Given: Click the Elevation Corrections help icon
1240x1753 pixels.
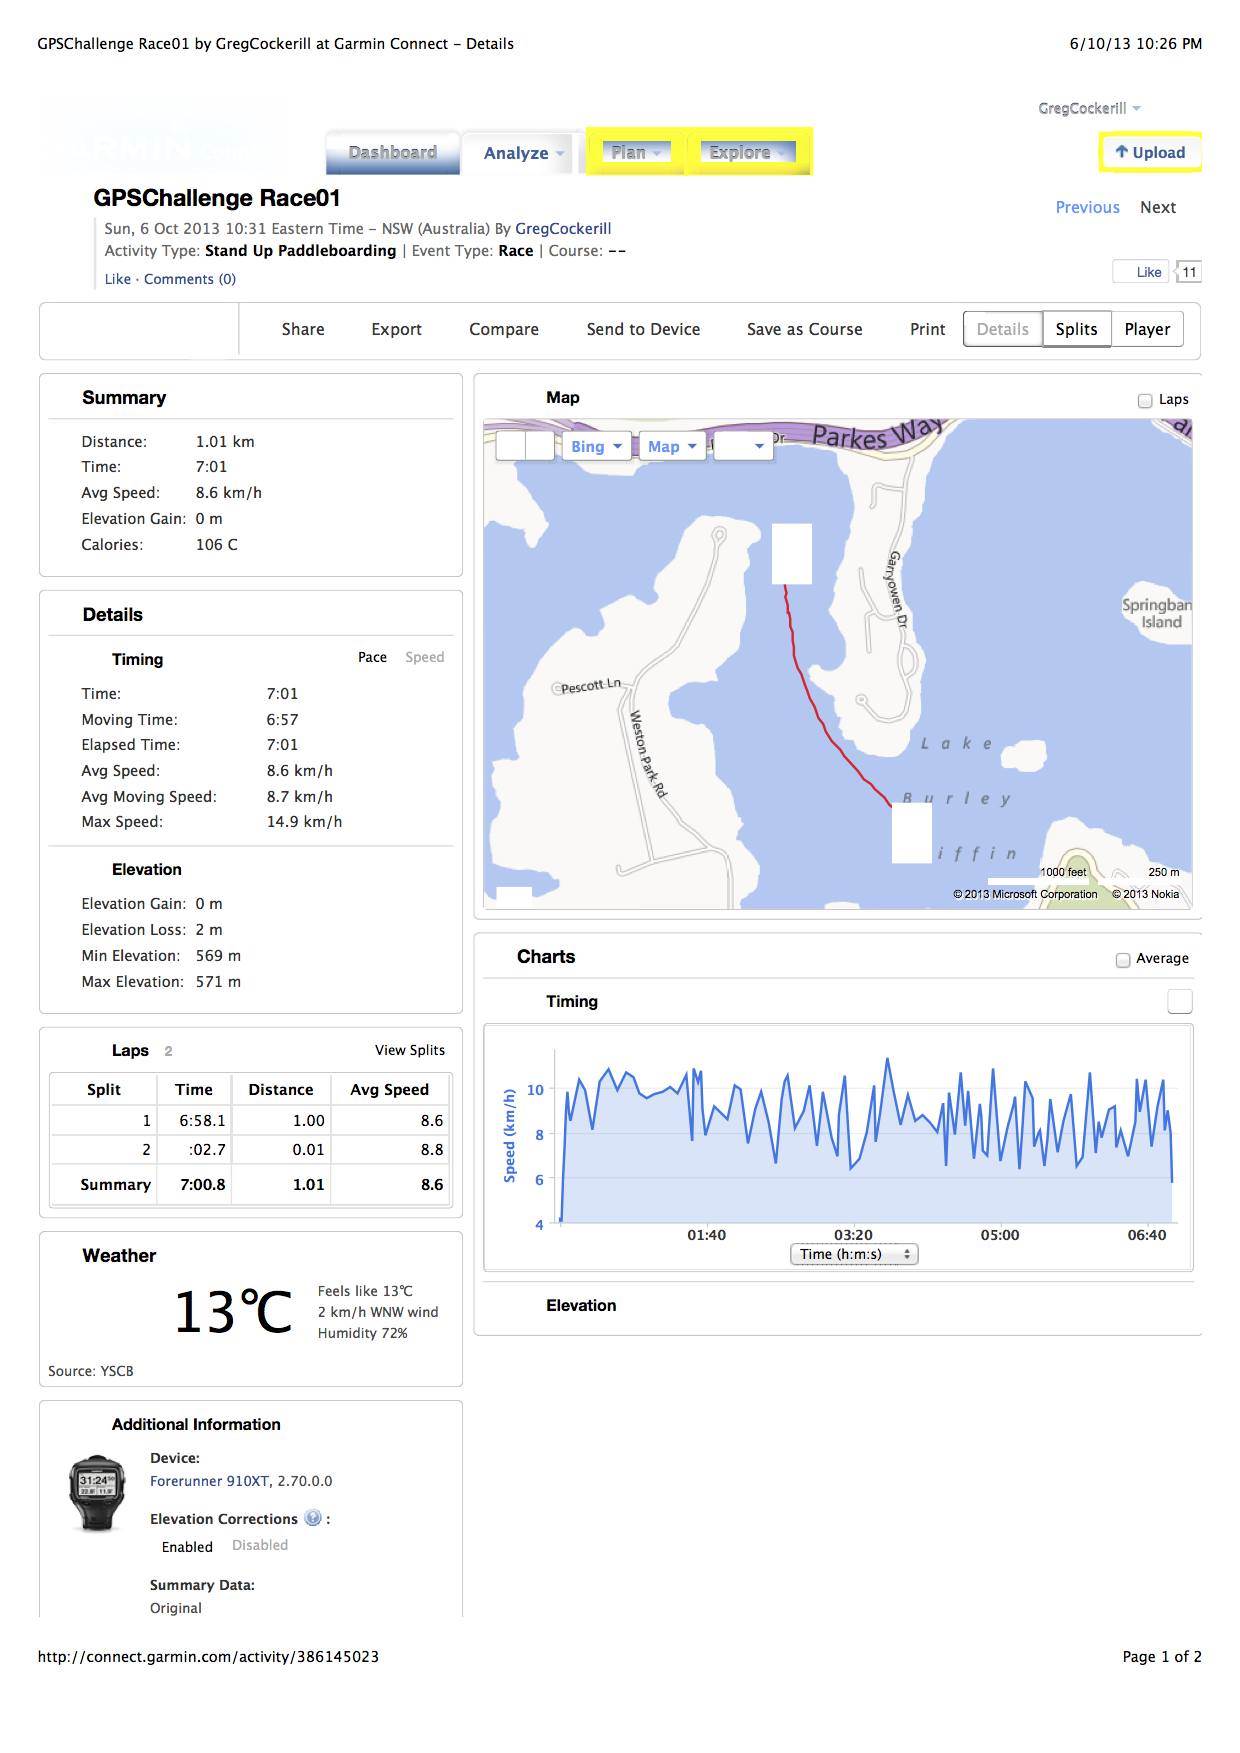Looking at the screenshot, I should point(313,1518).
